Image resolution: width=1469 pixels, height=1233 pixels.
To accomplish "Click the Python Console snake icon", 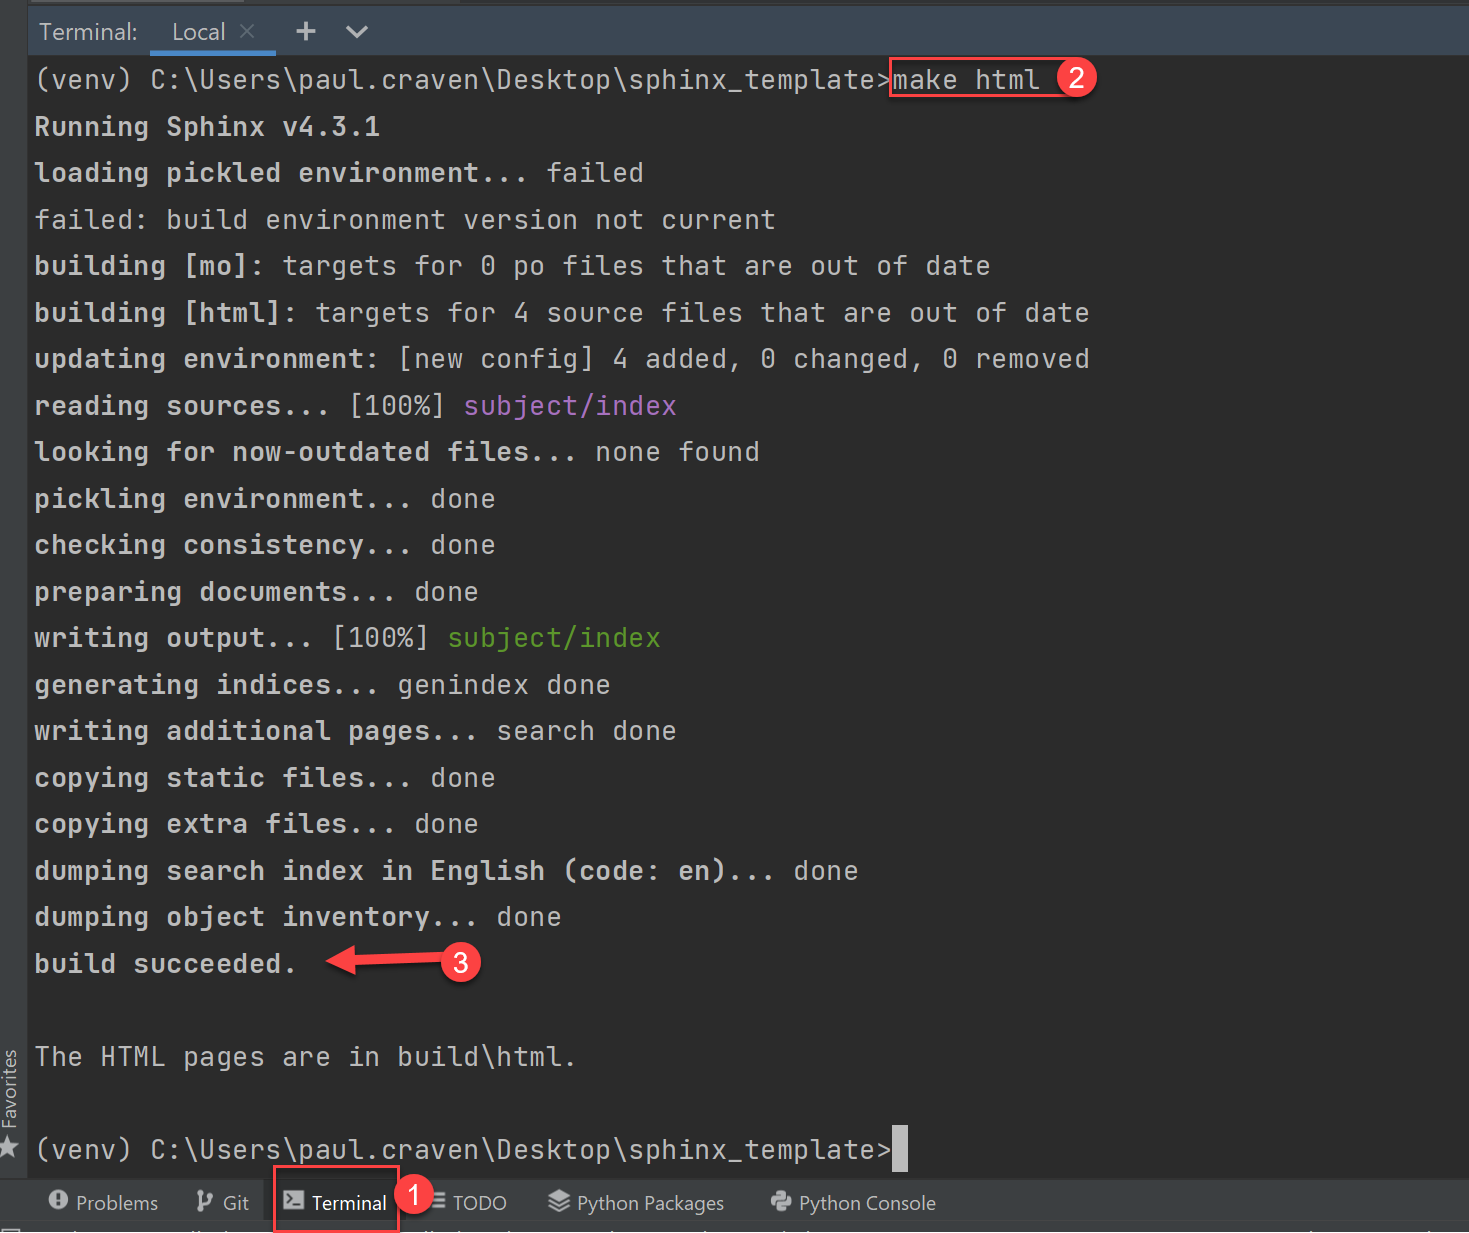I will pyautogui.click(x=781, y=1201).
